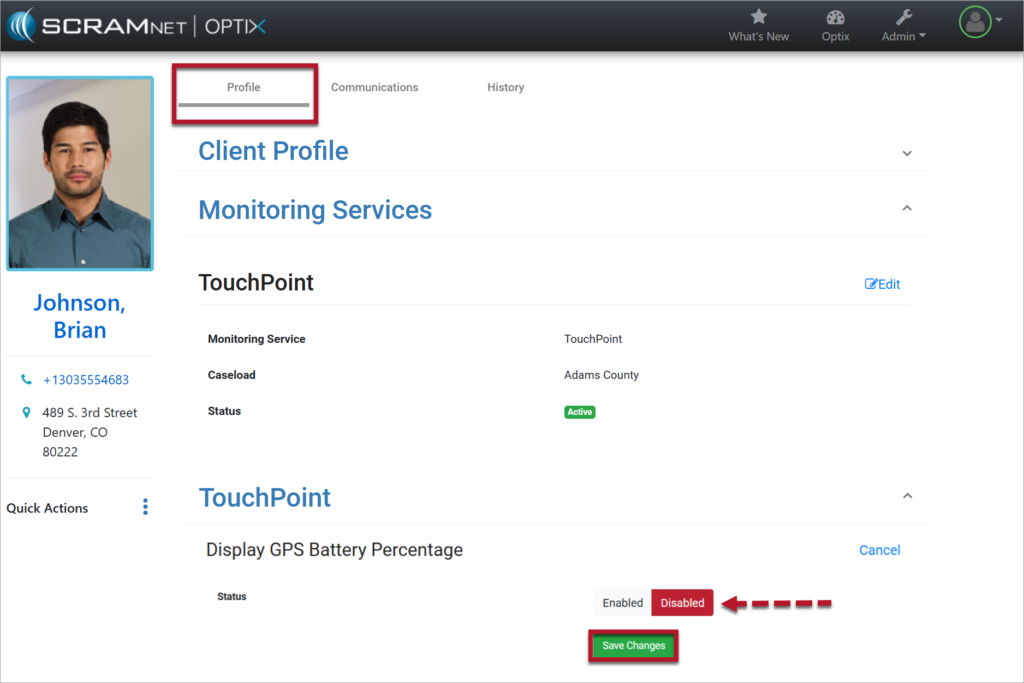The width and height of the screenshot is (1024, 683).
Task: Collapse the TouchPoint settings section
Action: click(907, 496)
